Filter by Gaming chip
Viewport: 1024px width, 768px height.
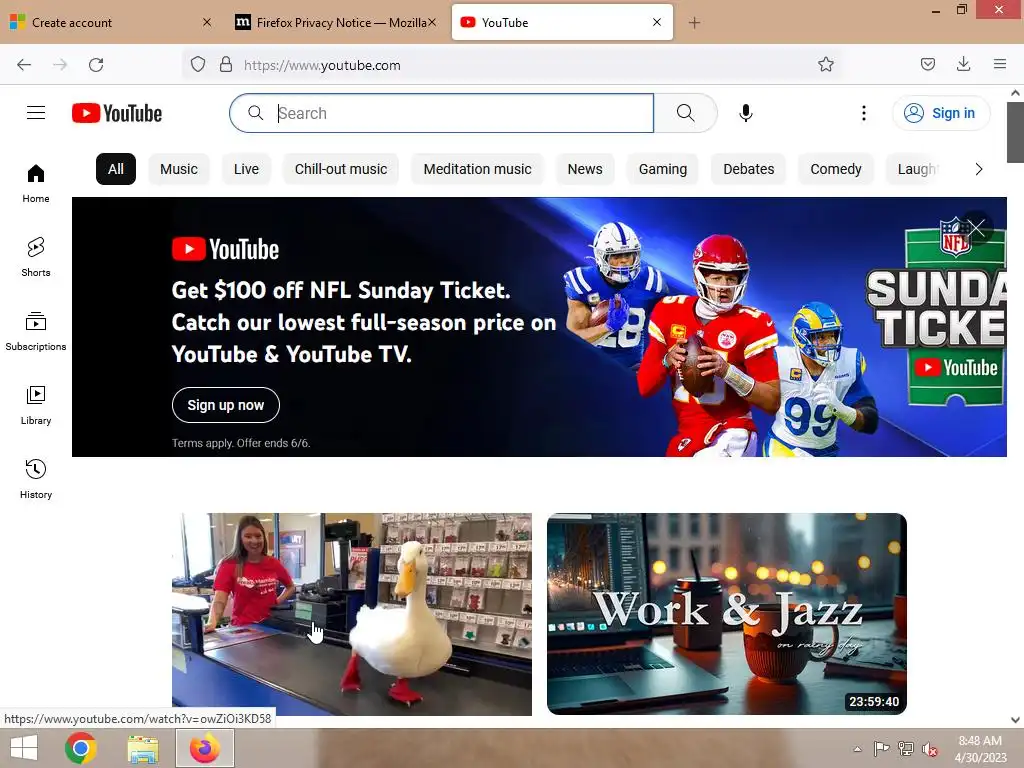point(663,169)
